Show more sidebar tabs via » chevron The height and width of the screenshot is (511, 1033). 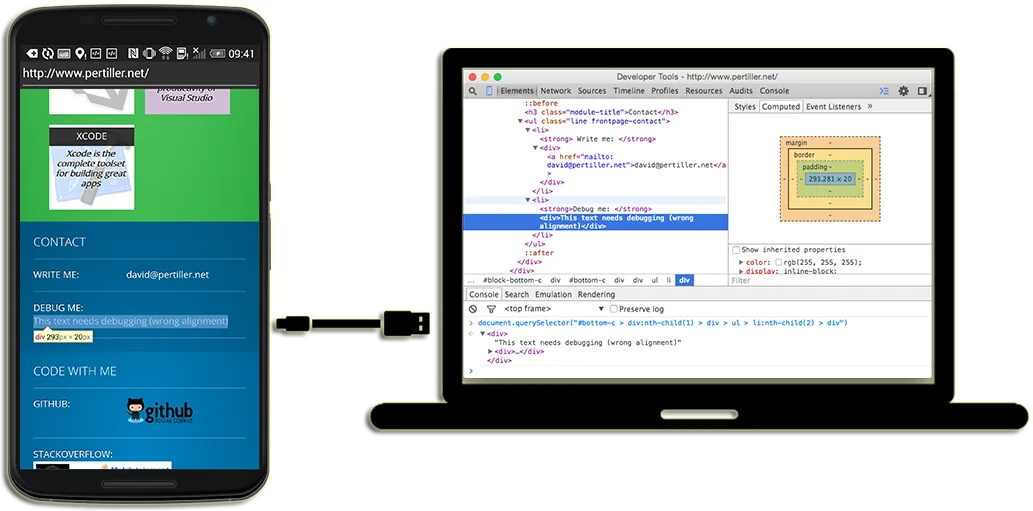(870, 106)
